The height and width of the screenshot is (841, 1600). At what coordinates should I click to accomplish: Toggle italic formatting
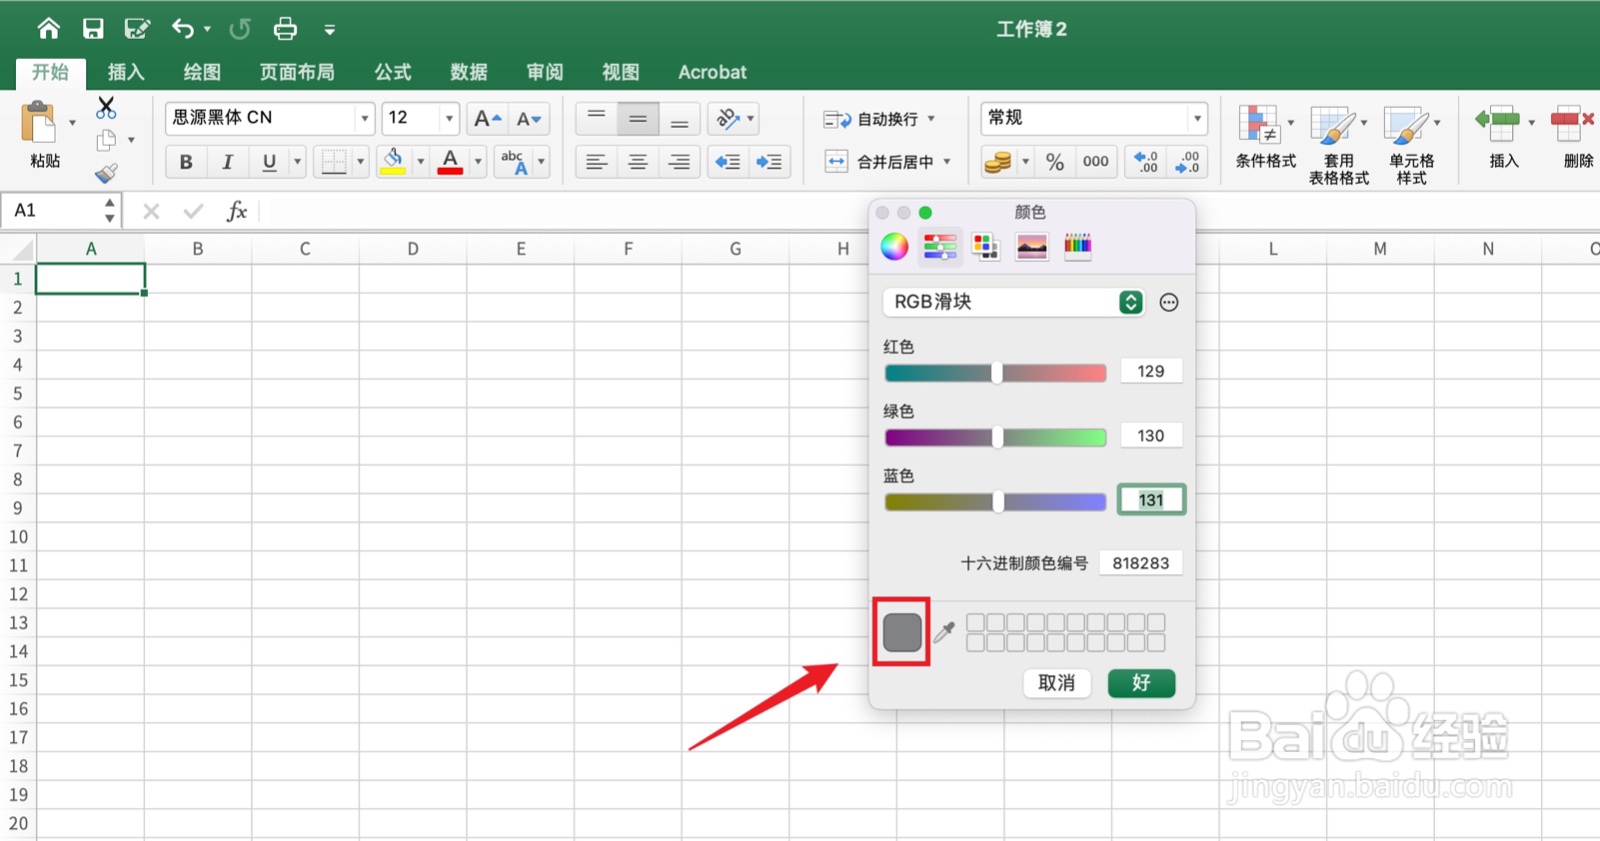point(227,162)
